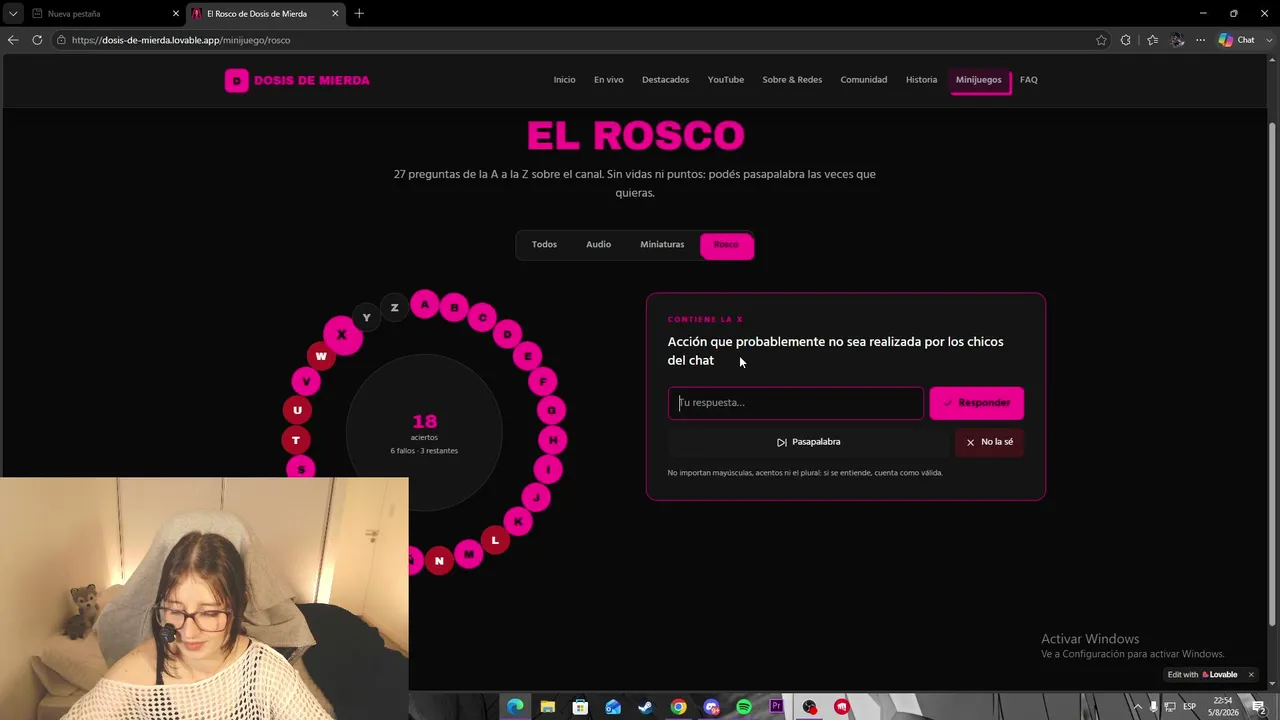Click the letter Y in the rosco
This screenshot has width=1280, height=720.
(x=366, y=318)
